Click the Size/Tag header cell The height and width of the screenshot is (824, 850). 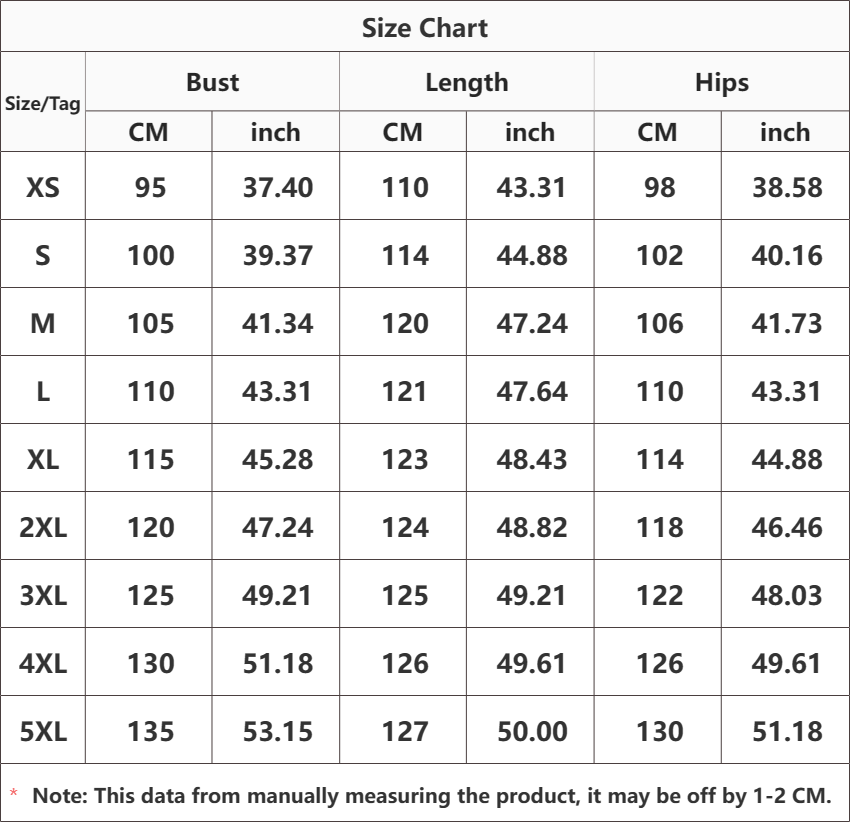pos(43,103)
